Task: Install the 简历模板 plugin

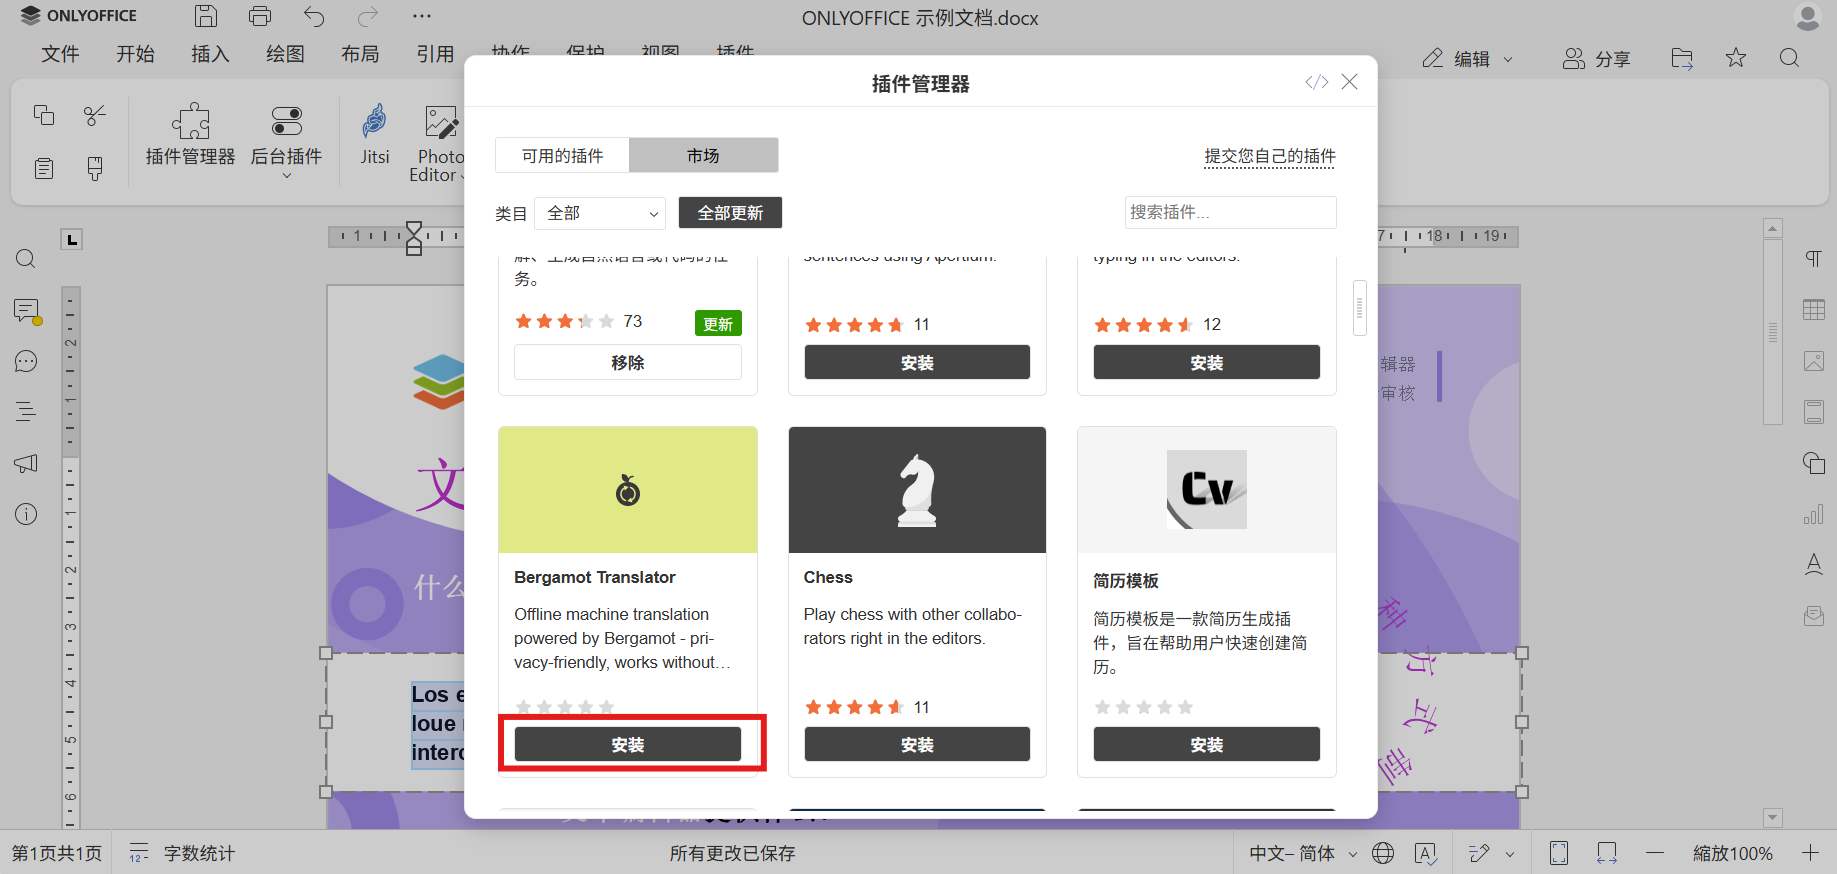Action: [x=1207, y=744]
